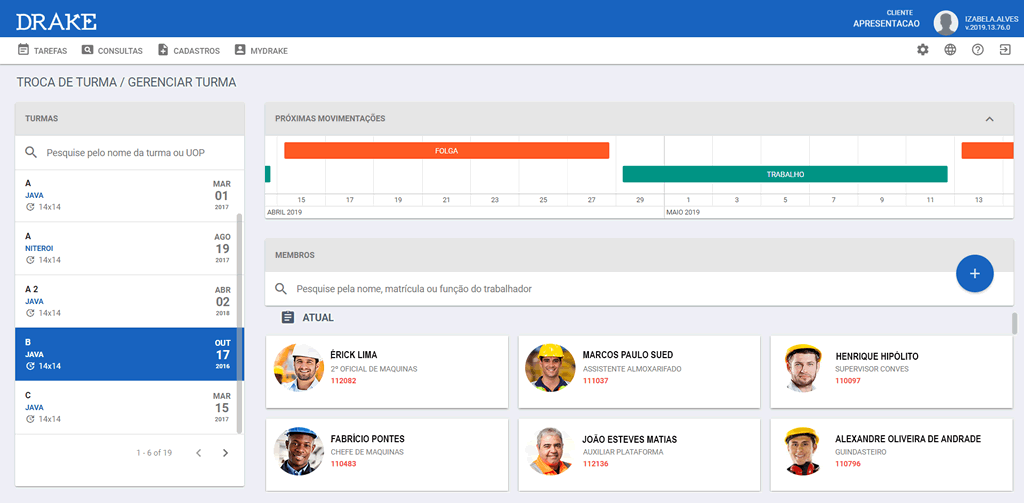This screenshot has width=1024, height=503.
Task: Click the Turmas list scrollbar
Action: pyautogui.click(x=240, y=323)
